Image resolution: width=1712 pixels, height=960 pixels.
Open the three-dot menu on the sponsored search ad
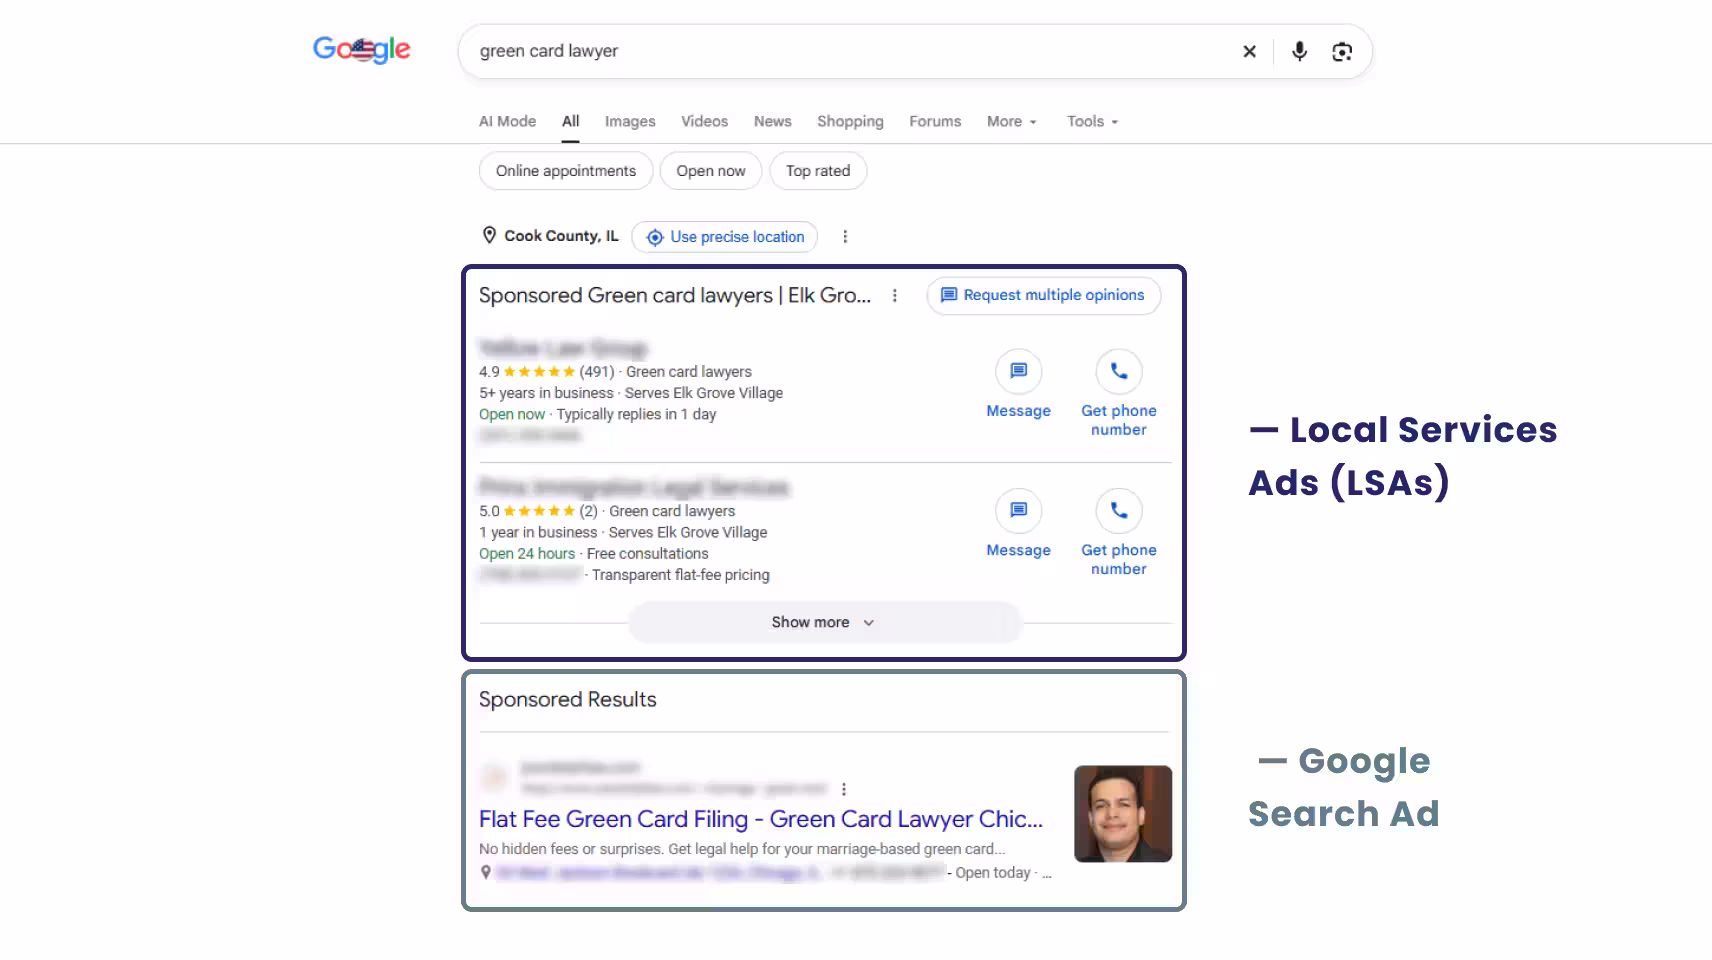[844, 789]
